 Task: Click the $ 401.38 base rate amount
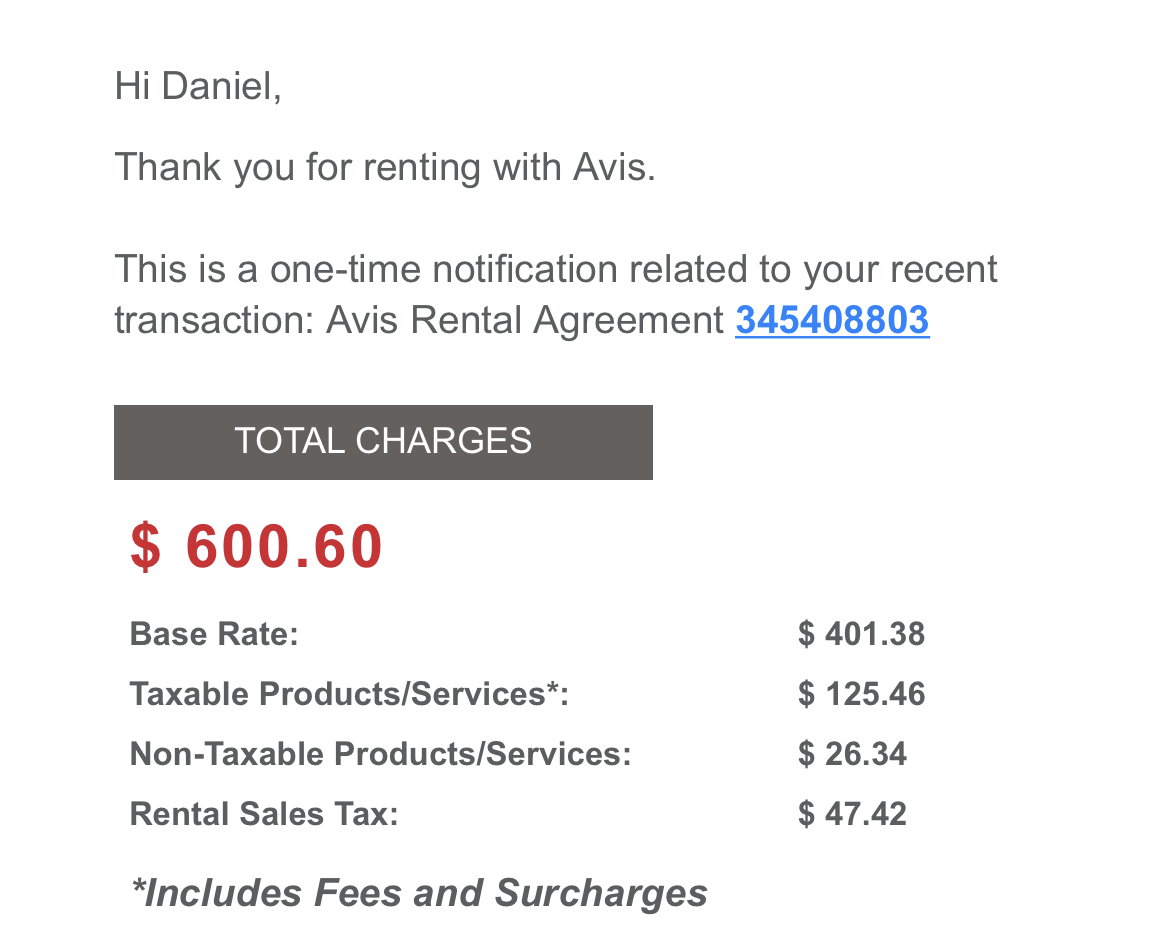point(861,634)
